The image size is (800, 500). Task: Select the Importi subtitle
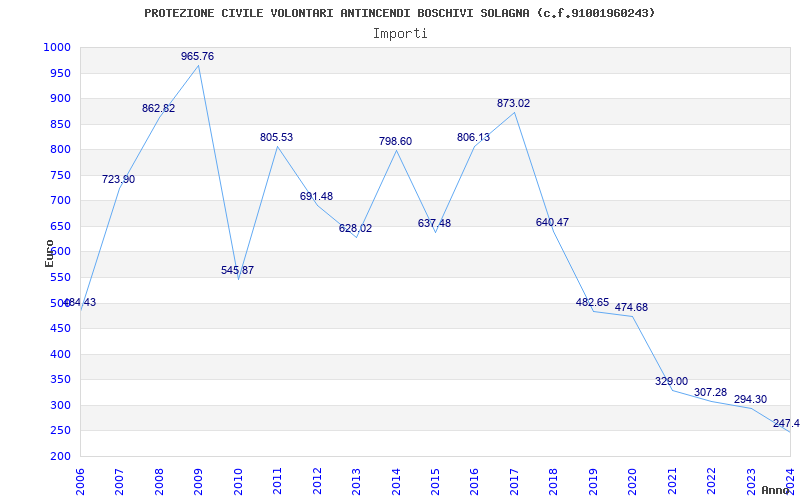[x=400, y=34]
